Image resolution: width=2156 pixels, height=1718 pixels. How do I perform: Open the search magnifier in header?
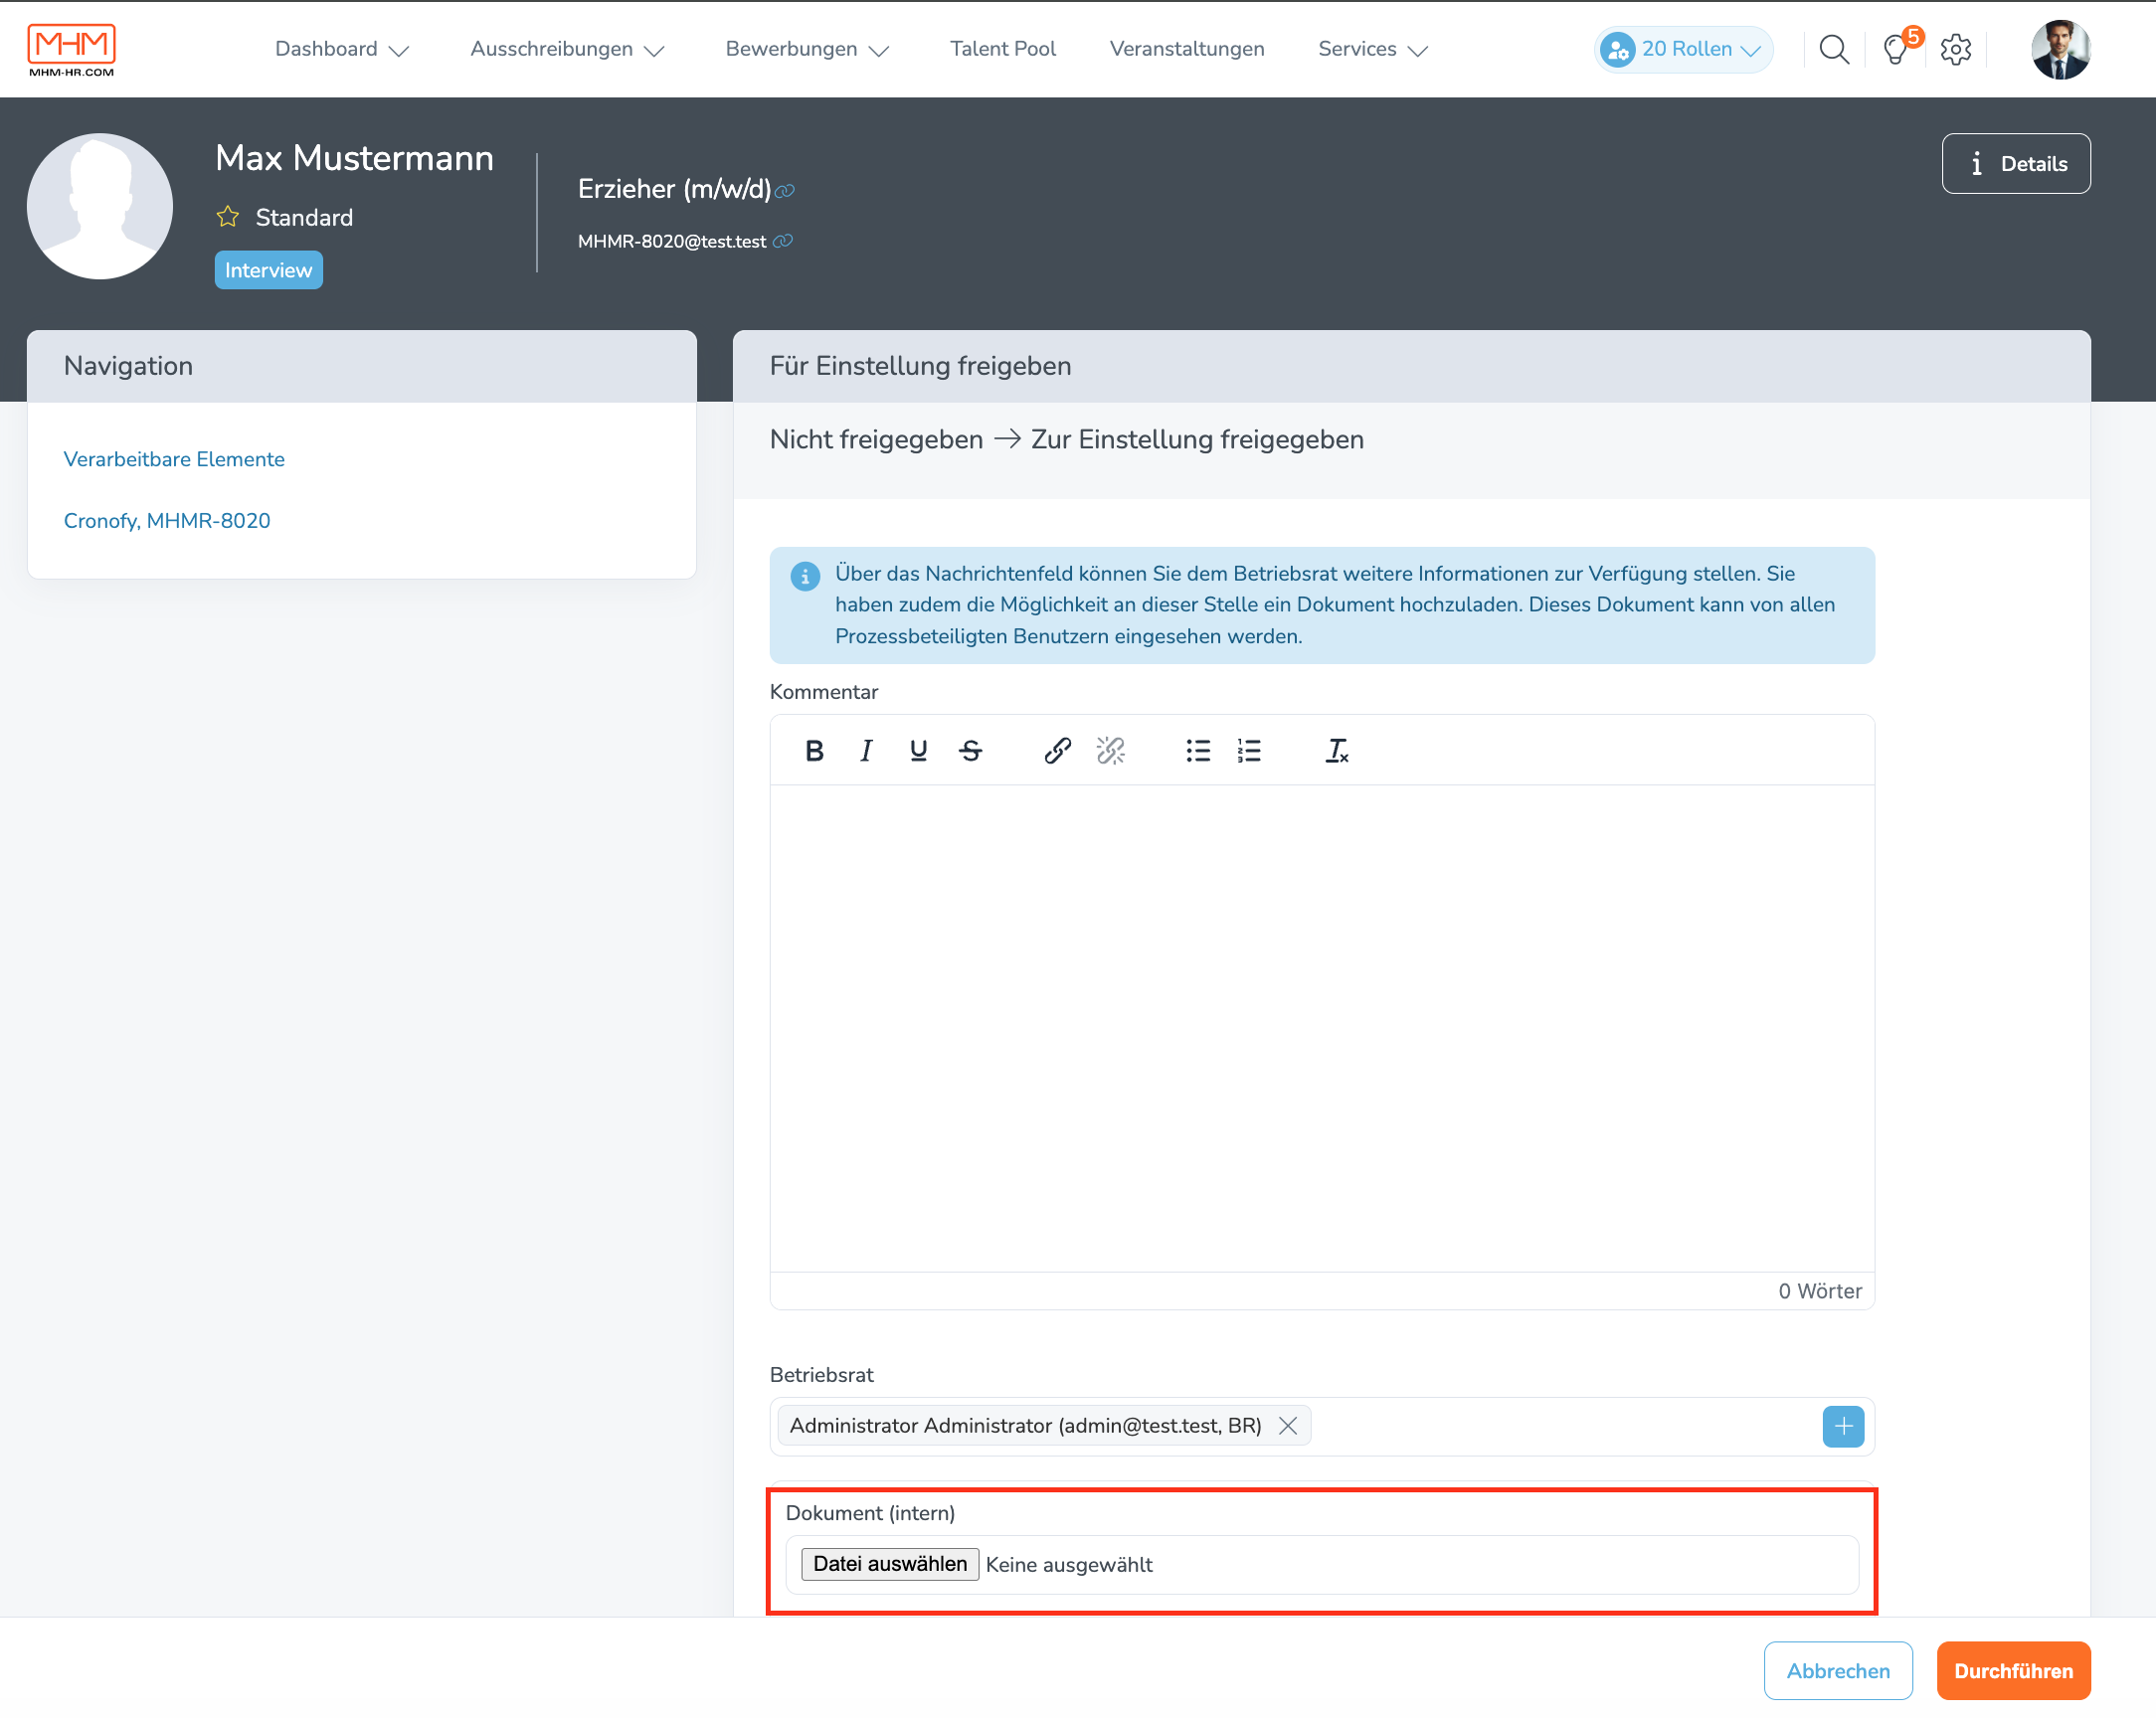[1833, 49]
